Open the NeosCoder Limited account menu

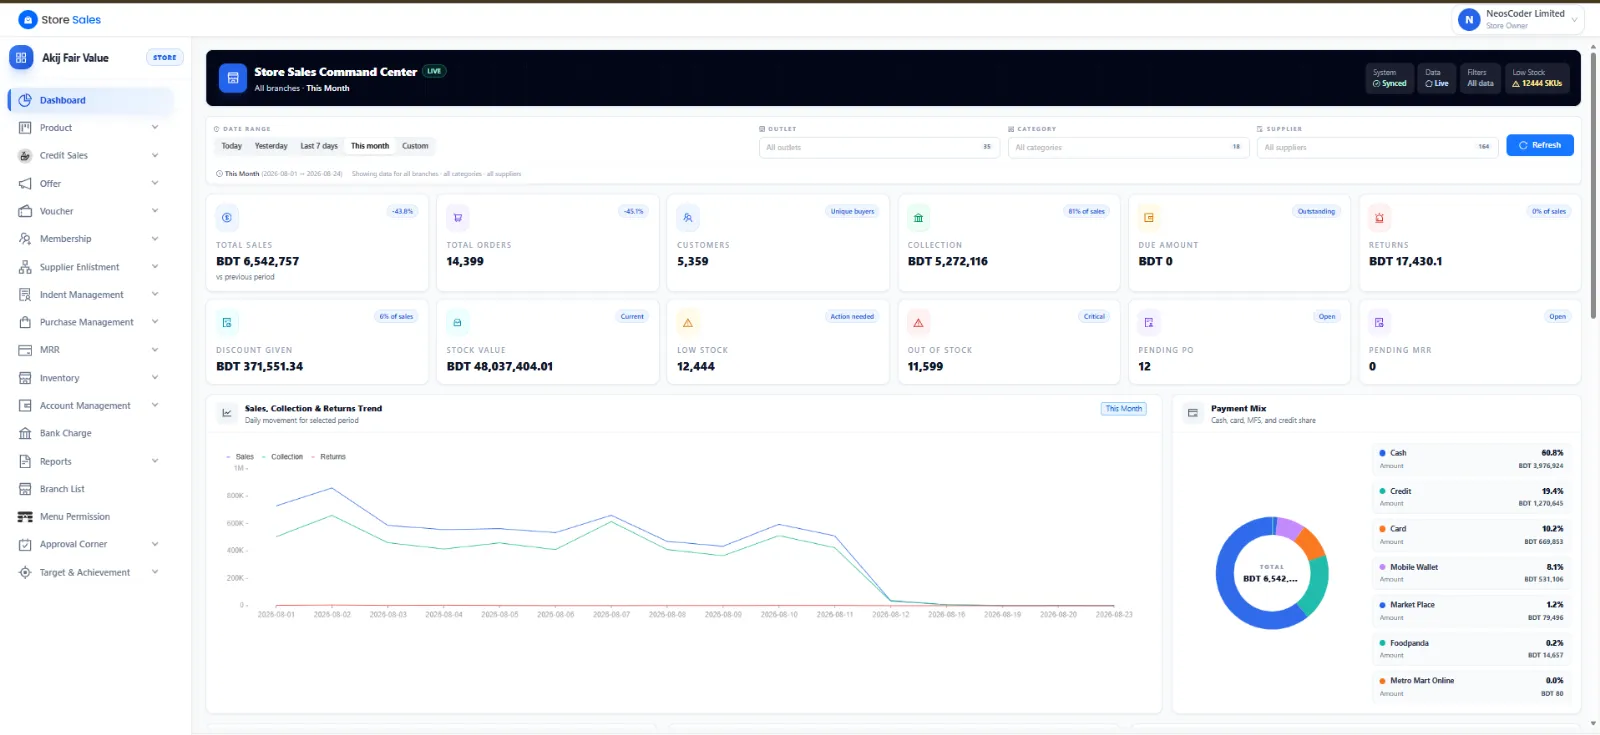coord(1517,19)
